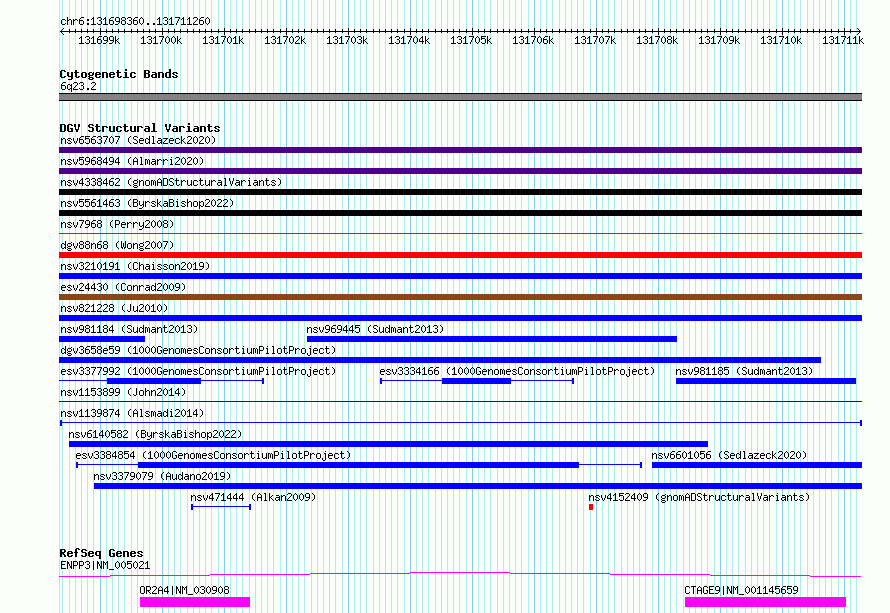
Task: Select the nsv471444 thin blue variant span
Action: [221, 507]
